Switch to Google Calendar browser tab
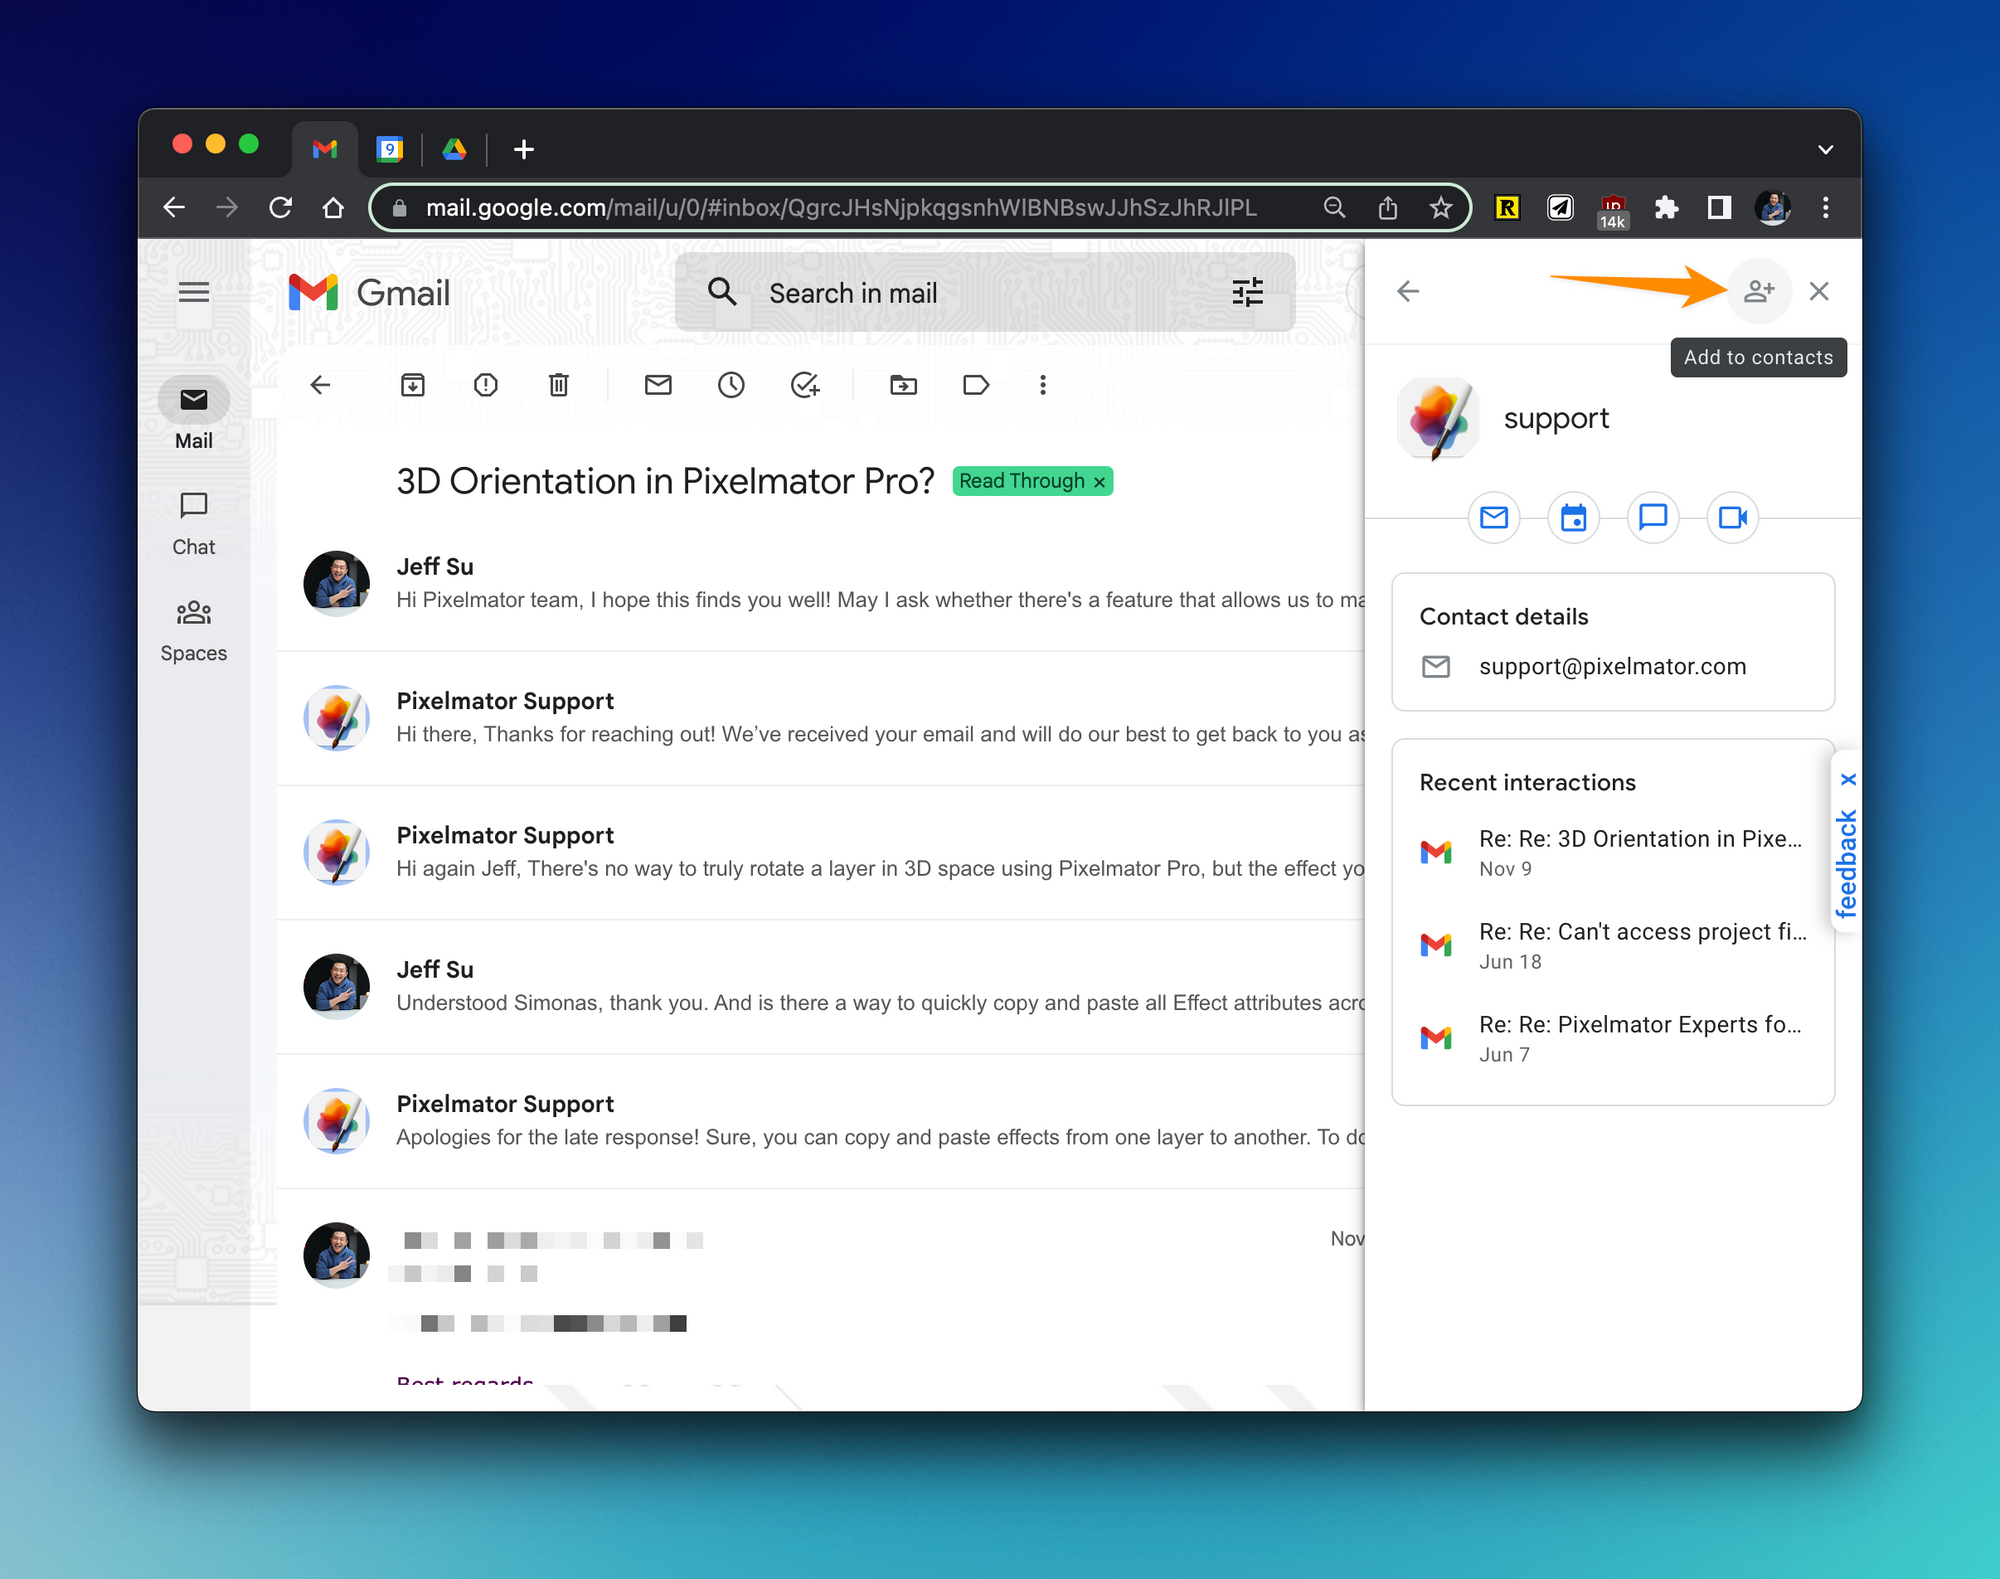 coord(389,149)
